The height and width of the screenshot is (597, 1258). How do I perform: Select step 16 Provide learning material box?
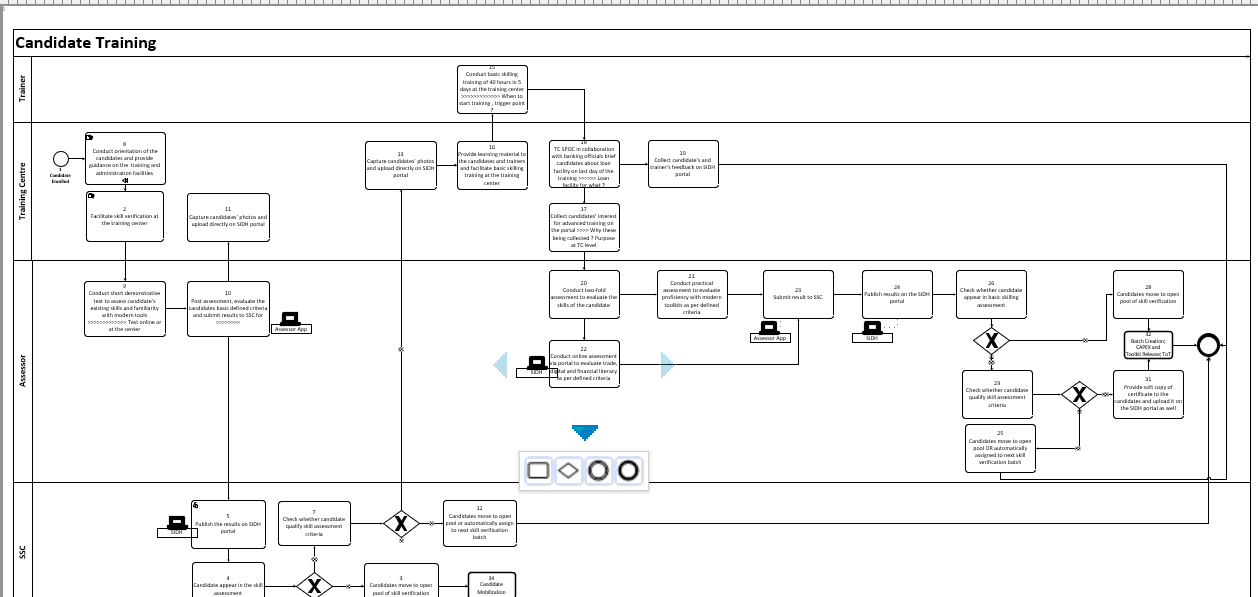coord(492,165)
